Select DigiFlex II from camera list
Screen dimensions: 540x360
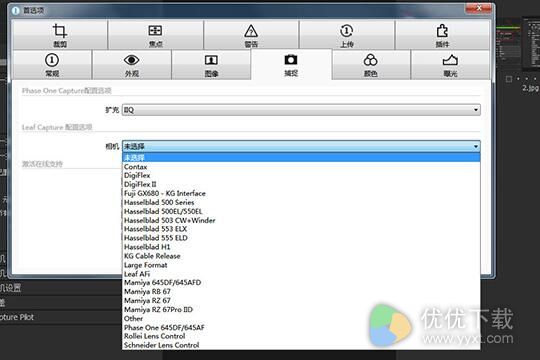click(301, 184)
